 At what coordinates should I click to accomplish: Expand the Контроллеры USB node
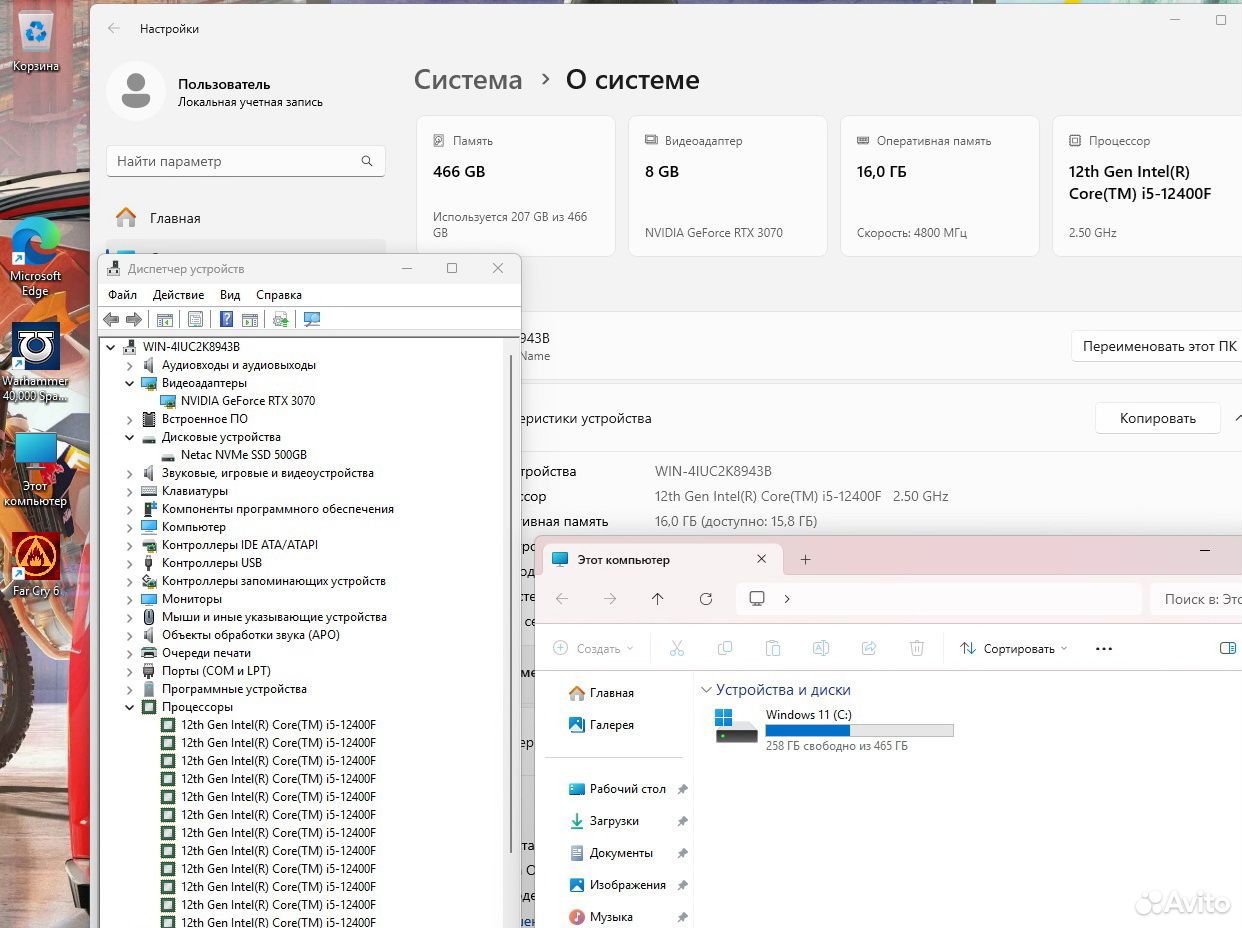[130, 563]
